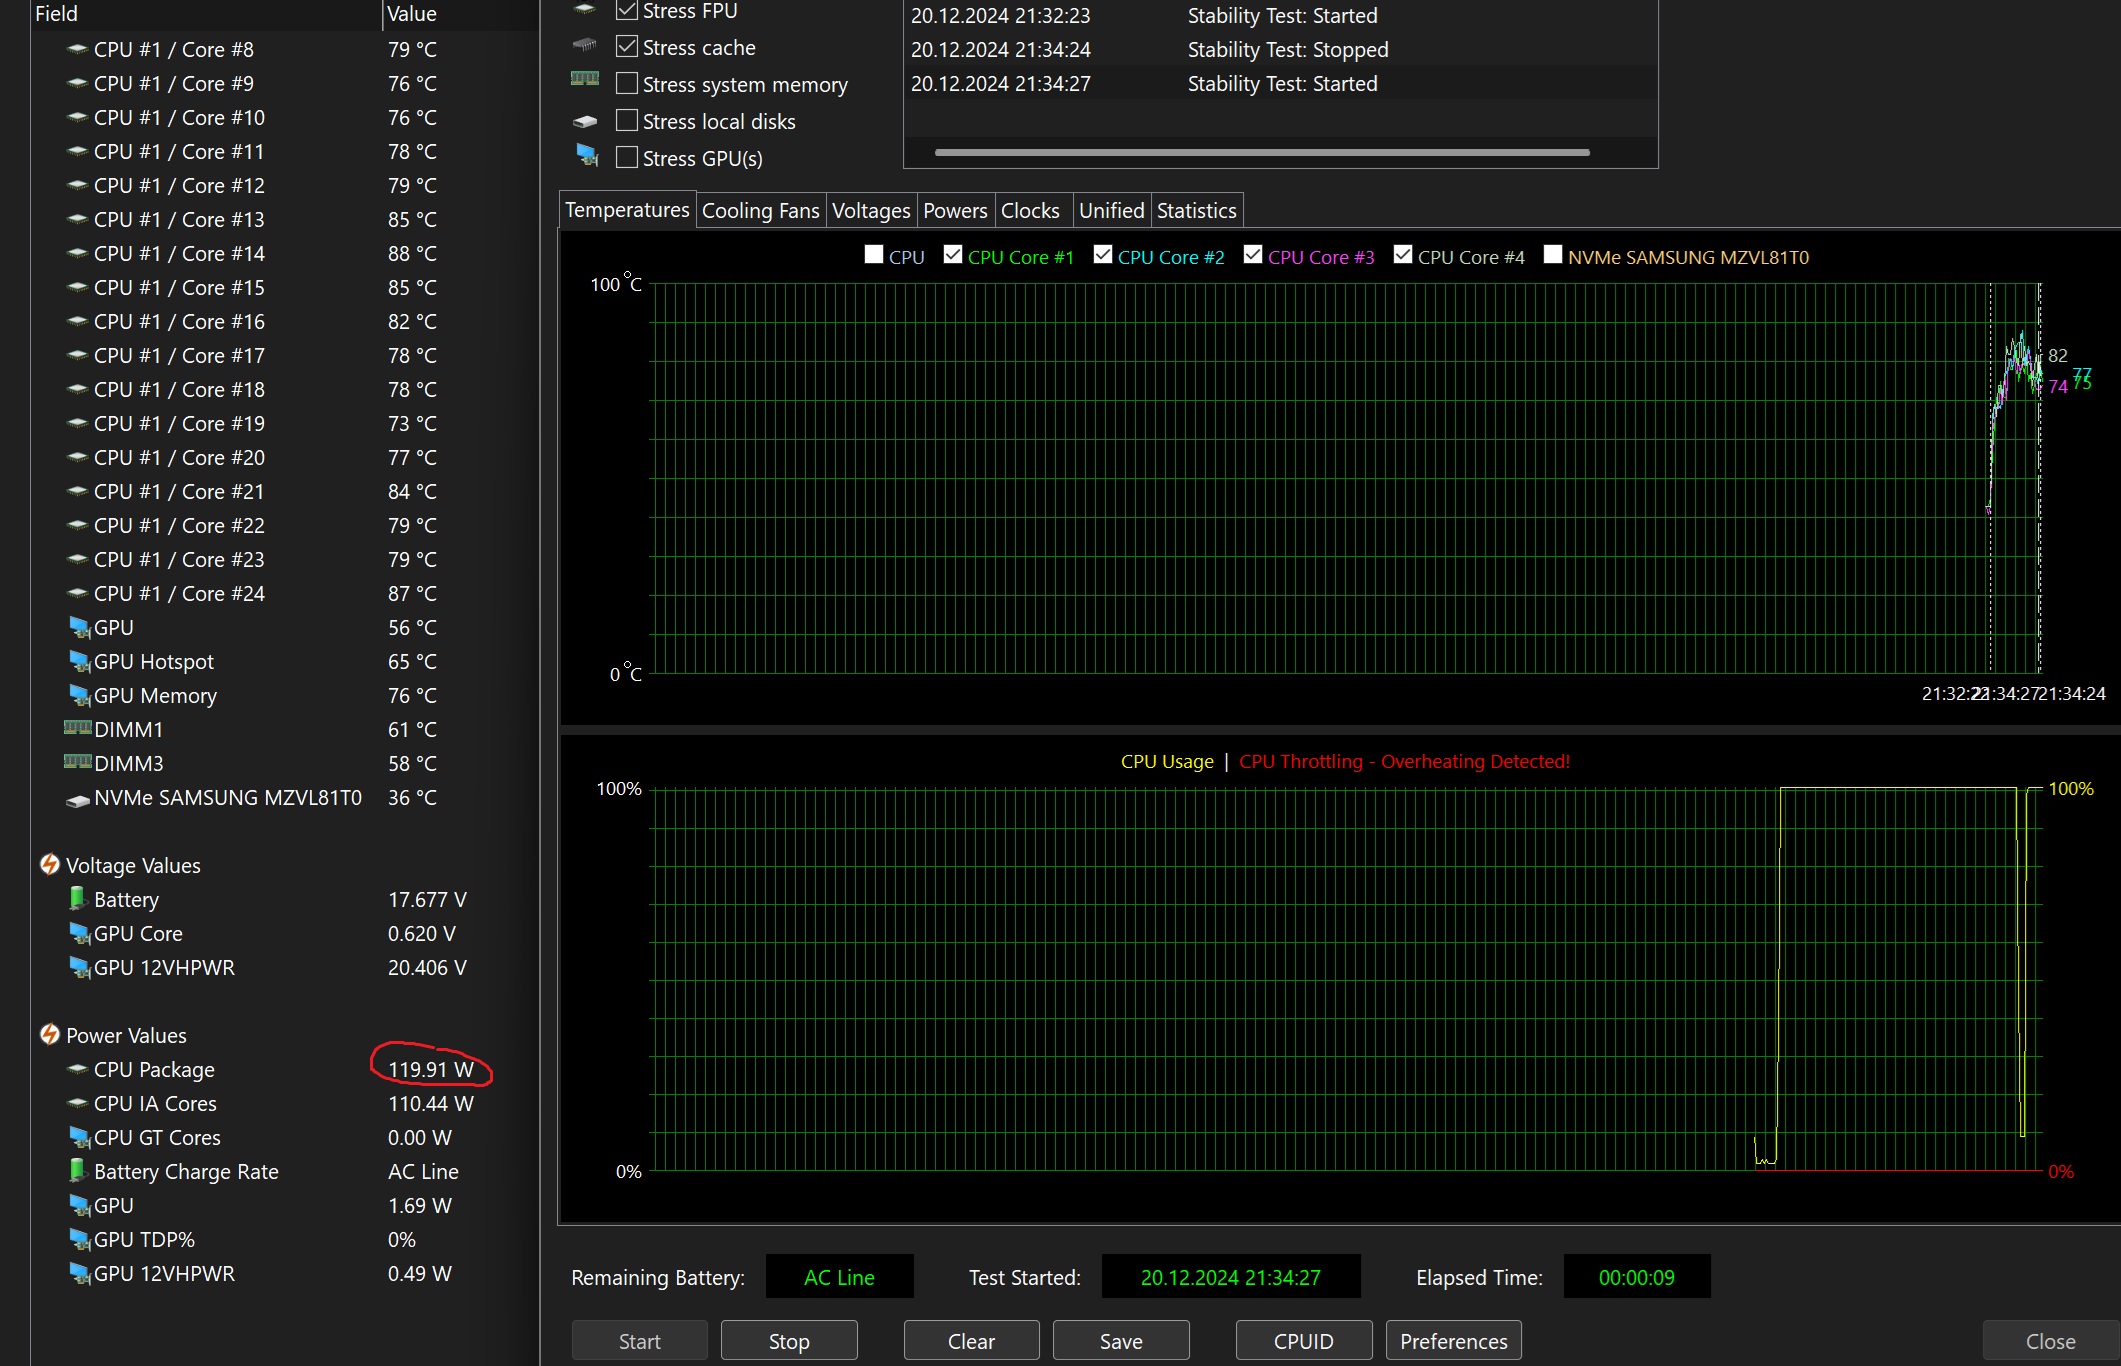Click the Value column header
The width and height of the screenshot is (2121, 1366).
click(460, 14)
